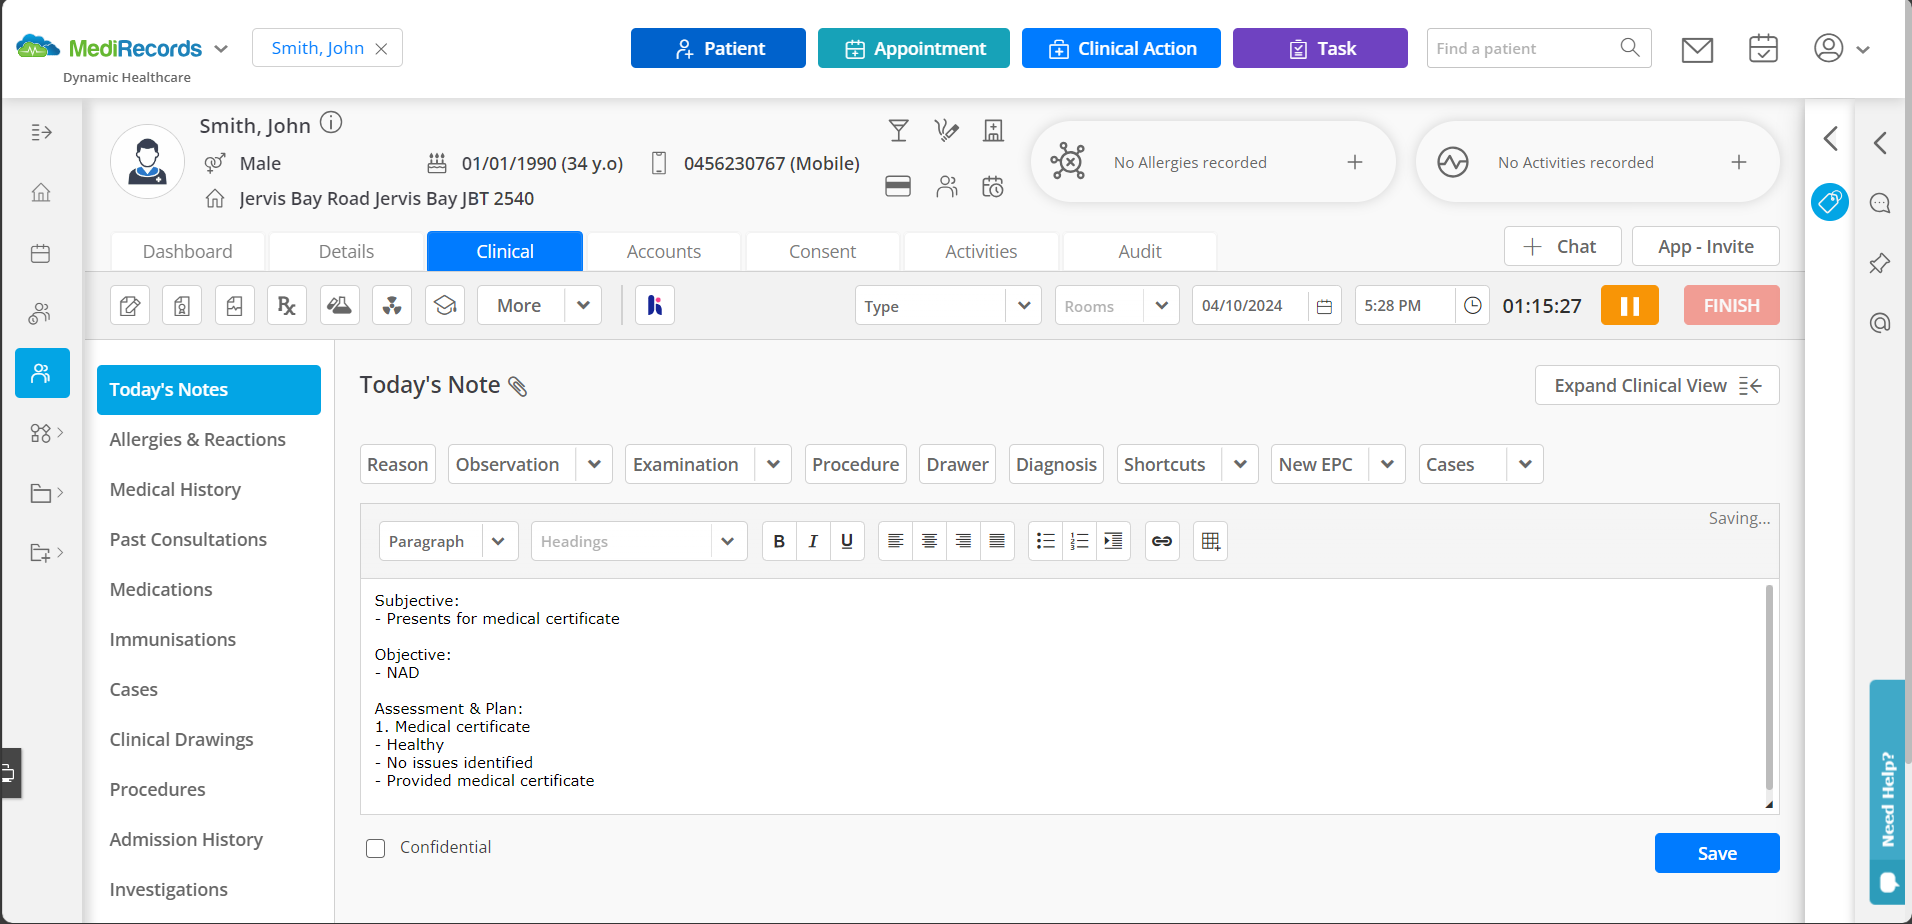Toggle italic formatting

(x=813, y=541)
